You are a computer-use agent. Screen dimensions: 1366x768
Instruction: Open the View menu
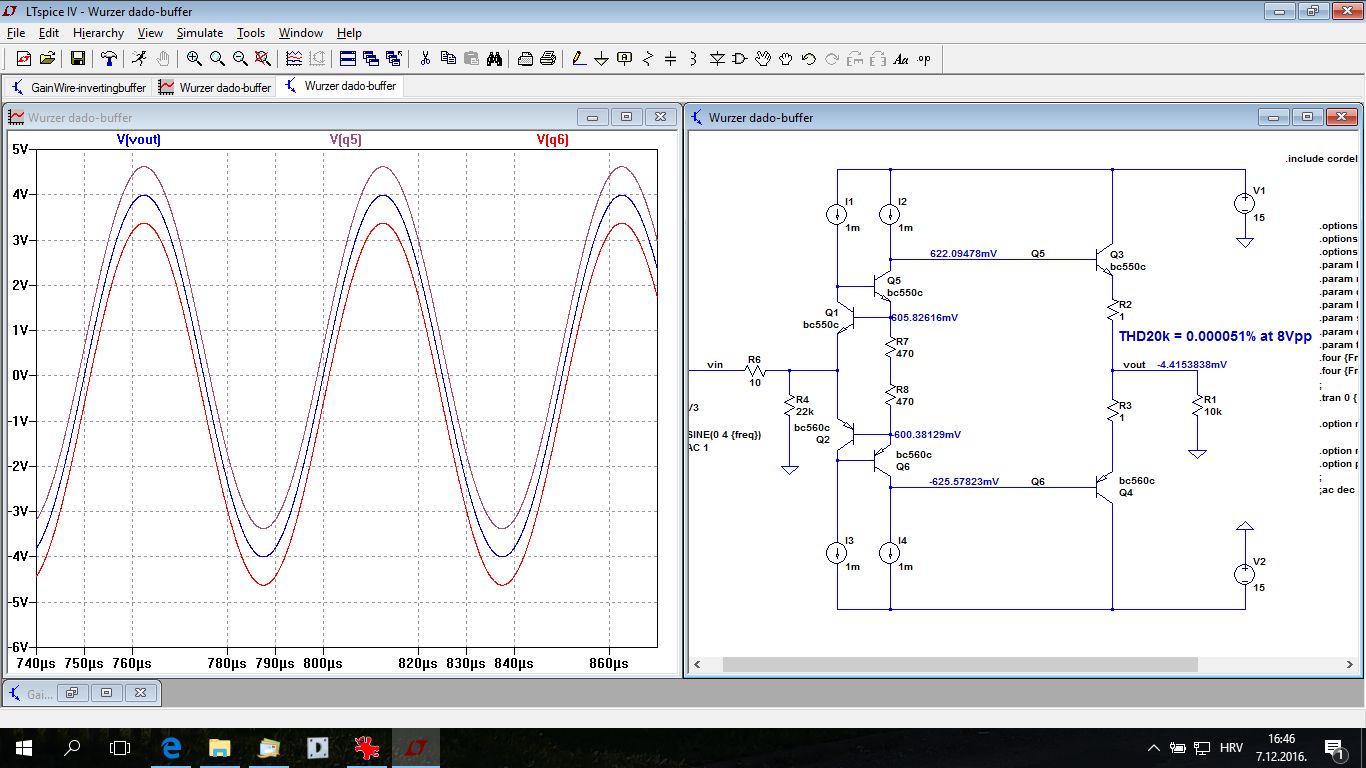[x=150, y=33]
